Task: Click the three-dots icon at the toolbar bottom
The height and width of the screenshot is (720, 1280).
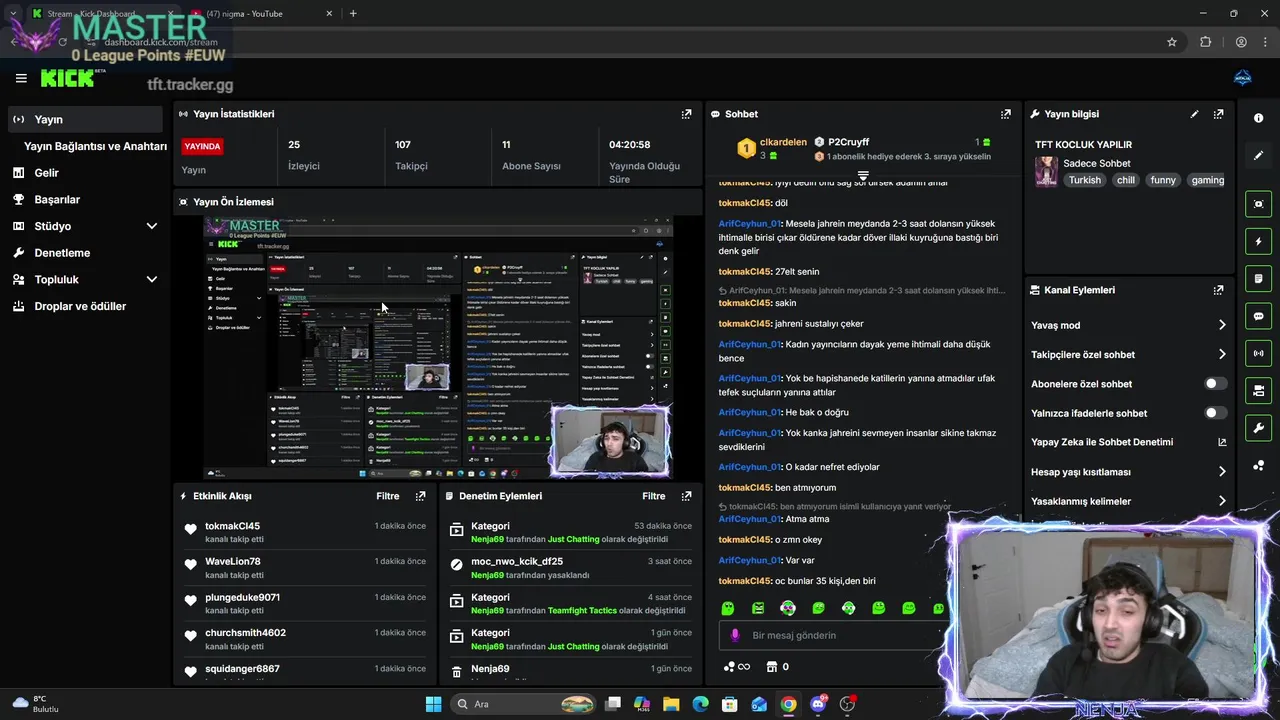Action: (x=1258, y=465)
